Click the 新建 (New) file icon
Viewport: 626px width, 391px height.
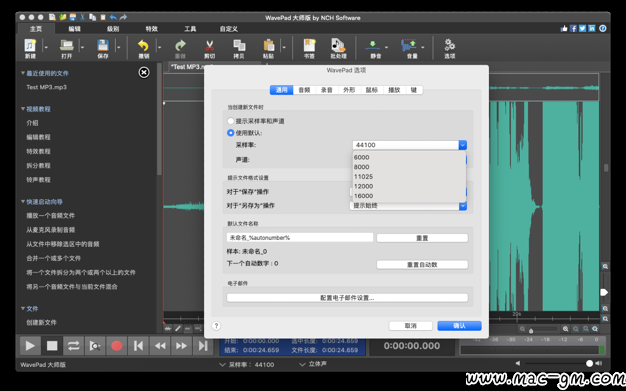point(30,45)
